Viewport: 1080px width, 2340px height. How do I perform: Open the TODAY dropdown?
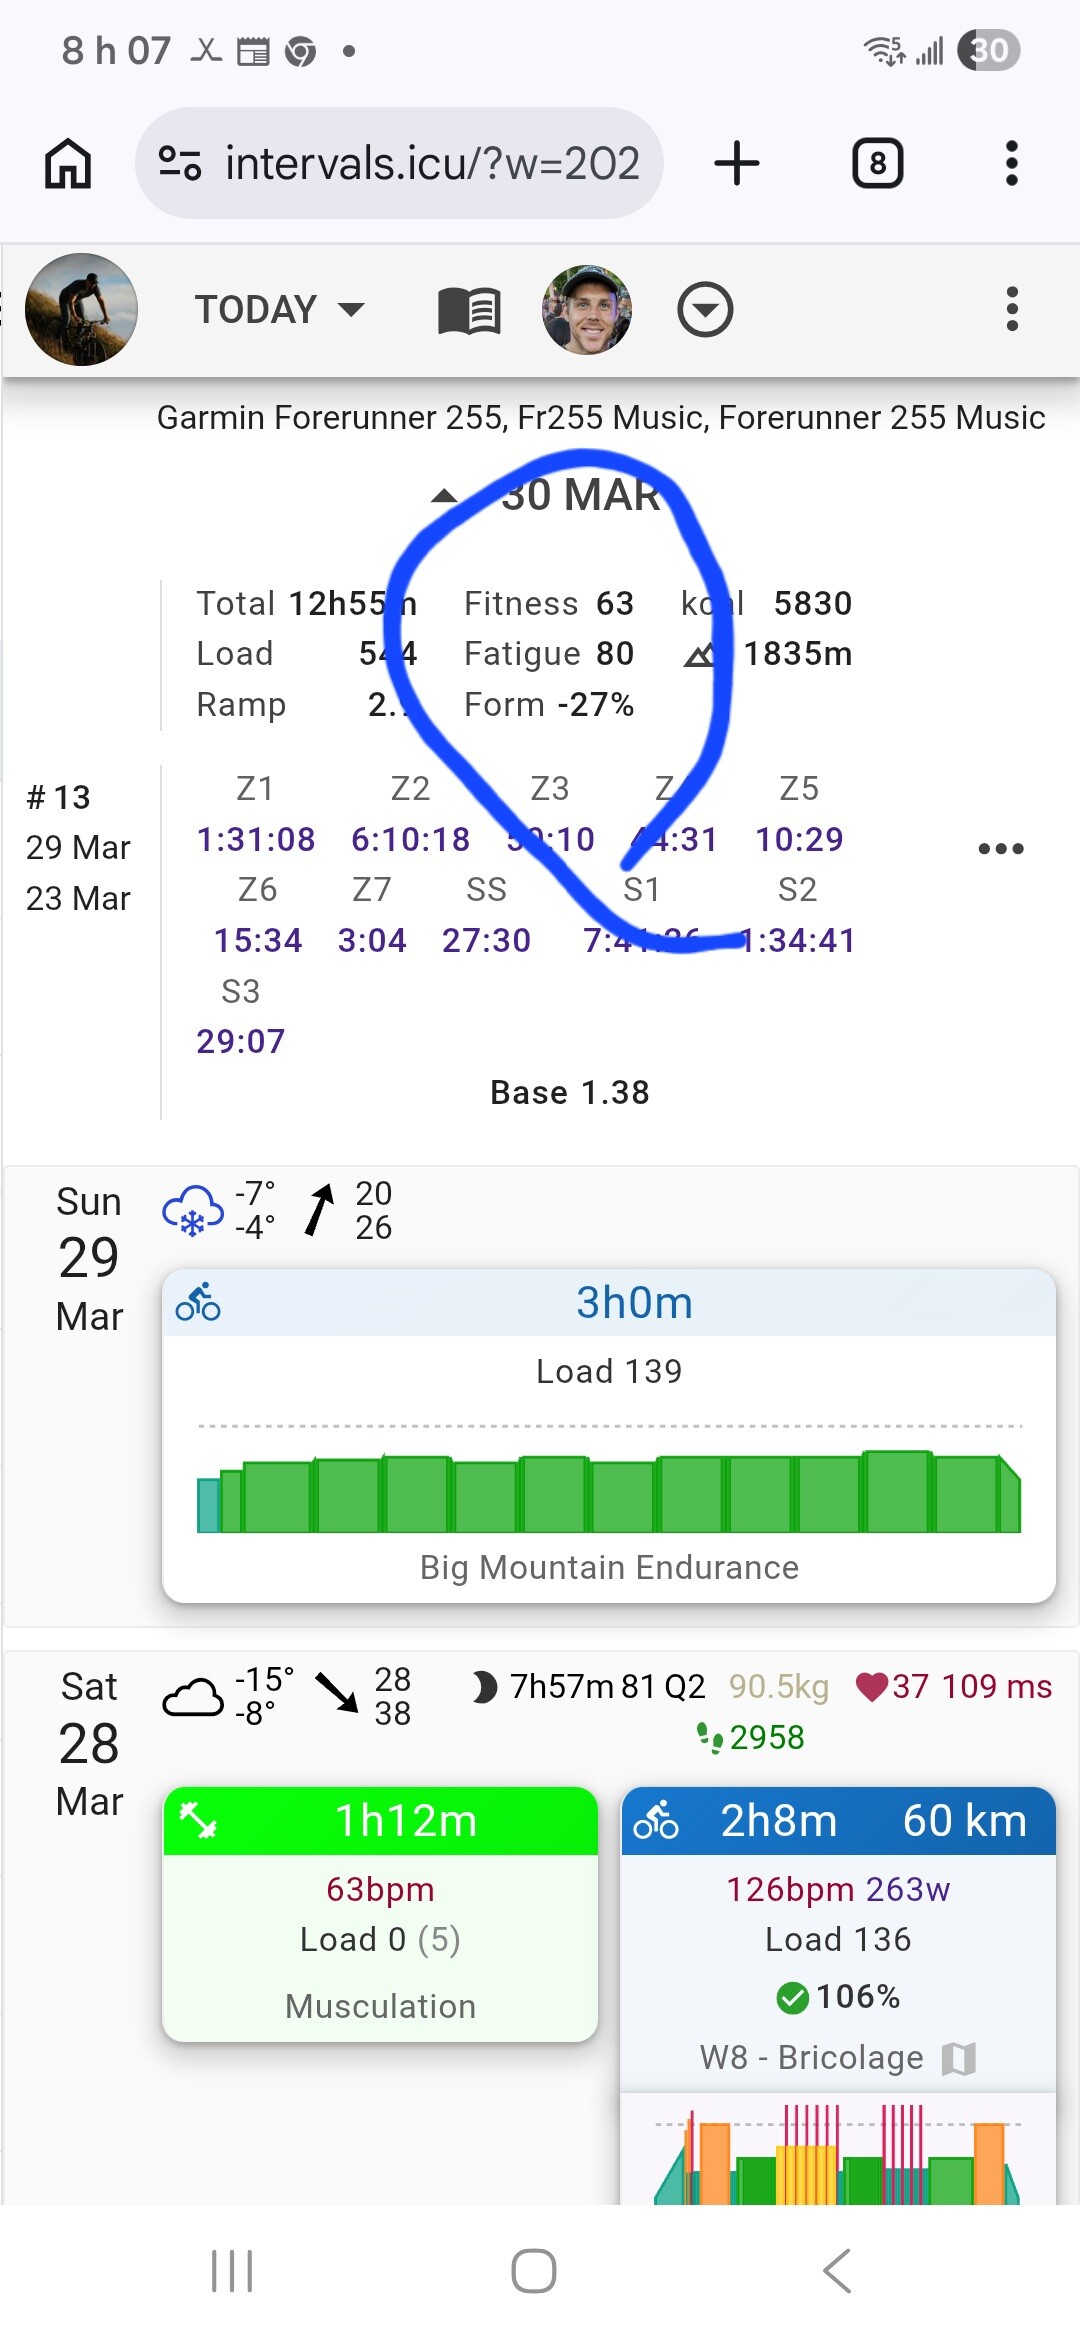[279, 309]
